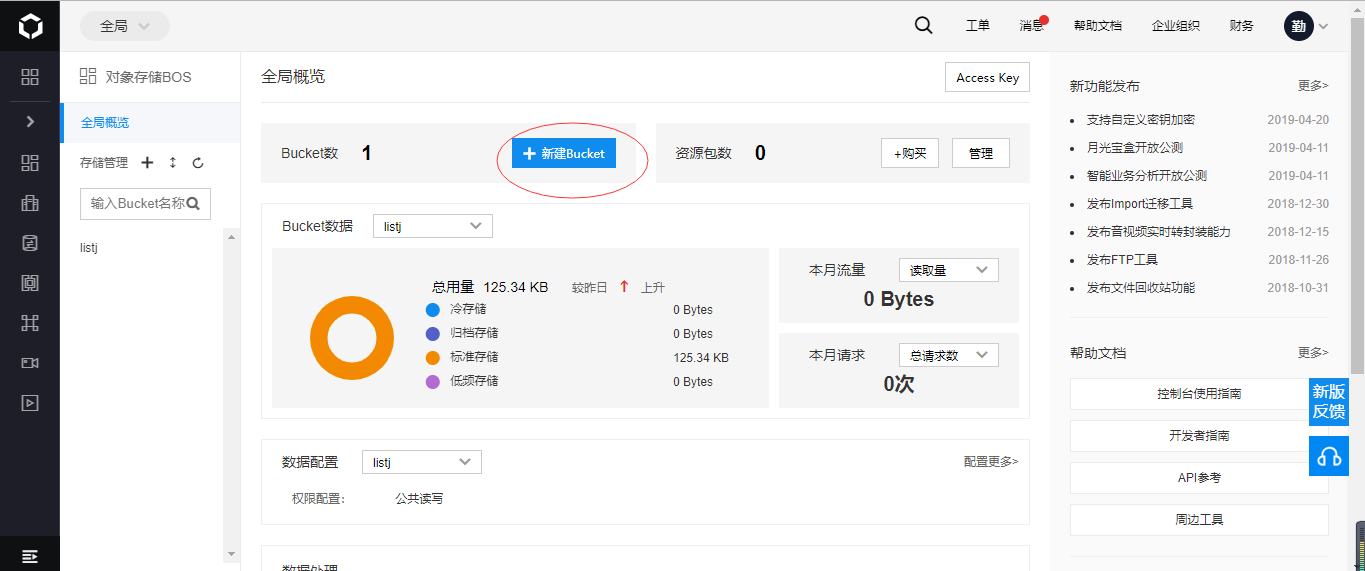This screenshot has height=571, width=1365.
Task: Click the purple 低频存储 legend dot
Action: click(432, 381)
